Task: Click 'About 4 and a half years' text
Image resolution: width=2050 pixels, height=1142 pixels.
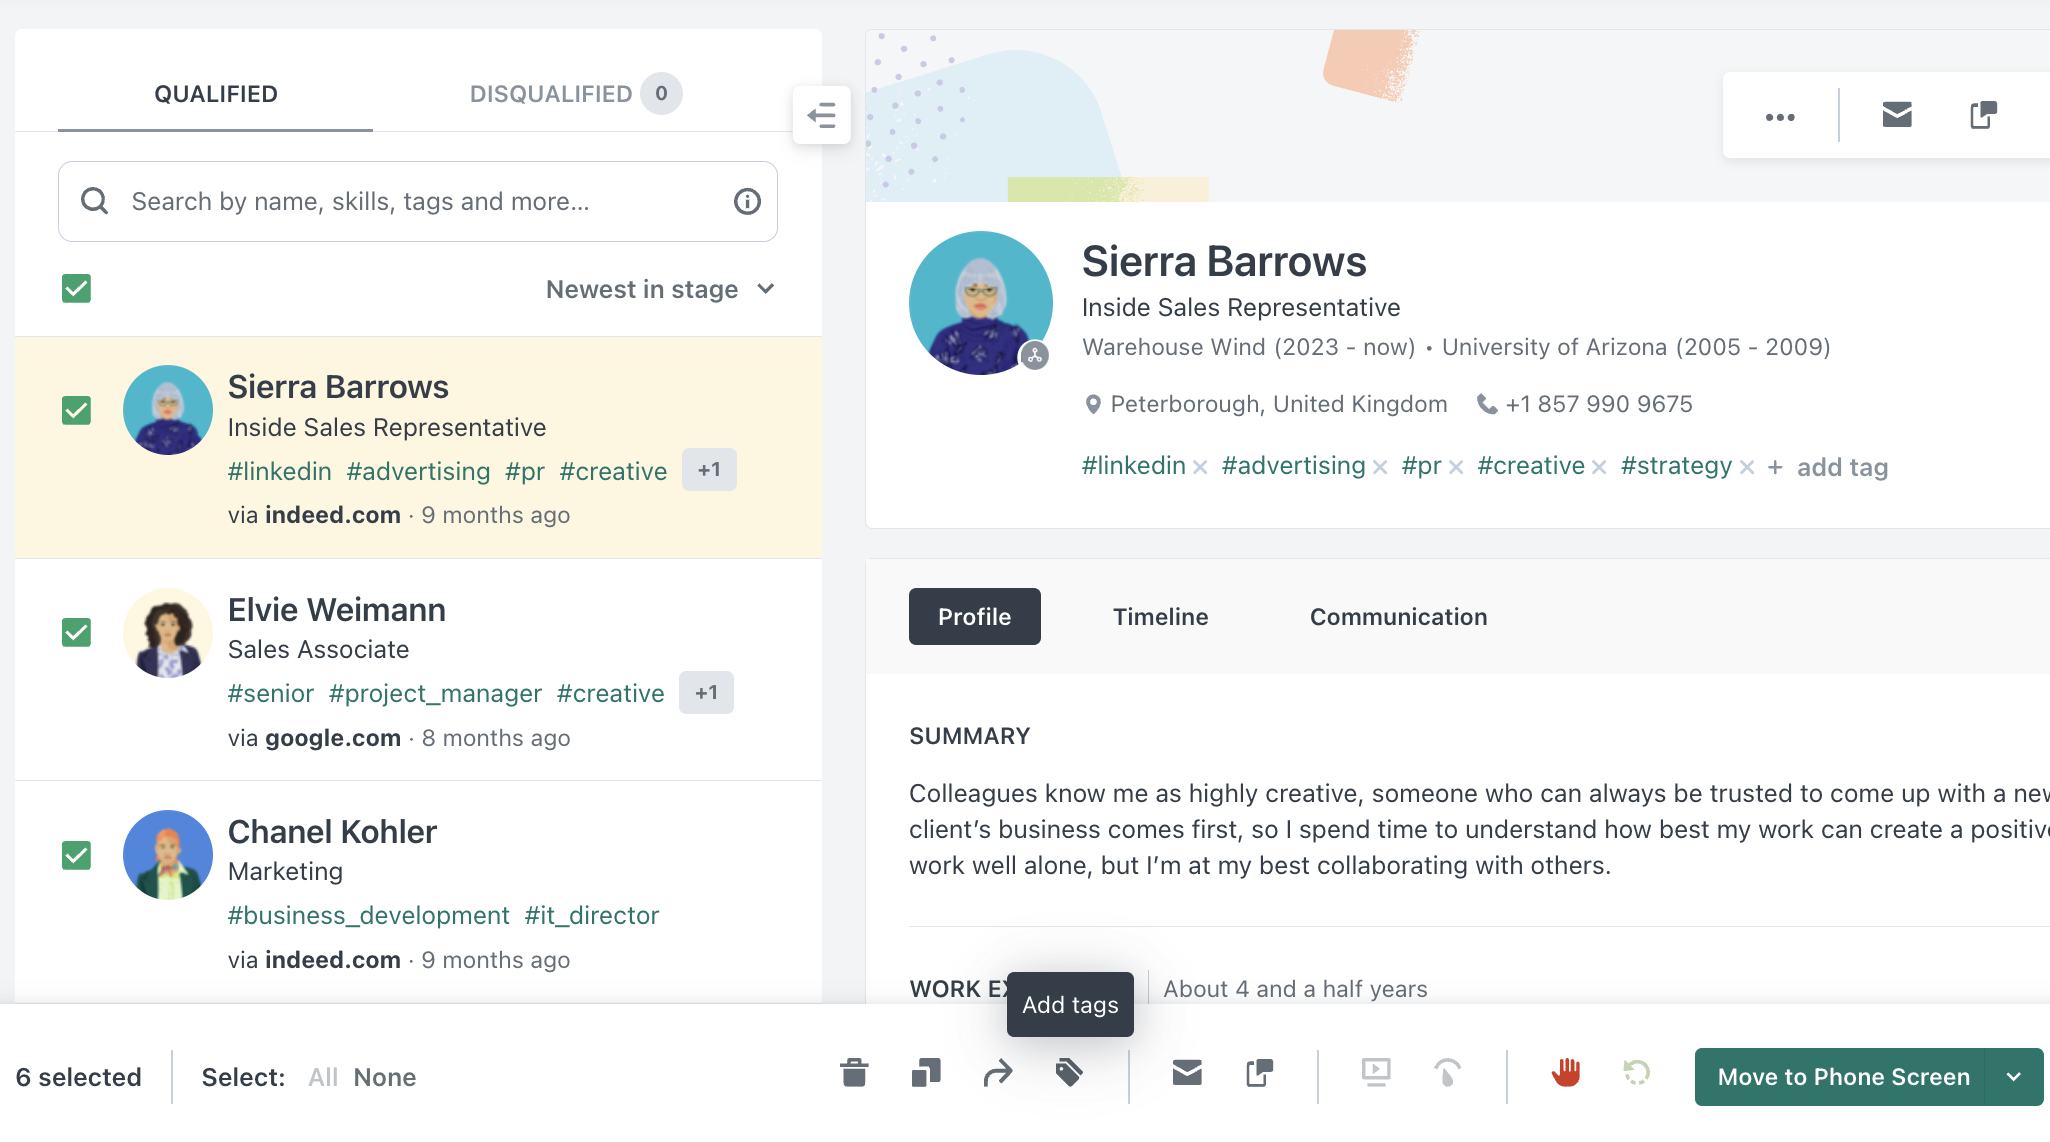Action: [x=1295, y=989]
